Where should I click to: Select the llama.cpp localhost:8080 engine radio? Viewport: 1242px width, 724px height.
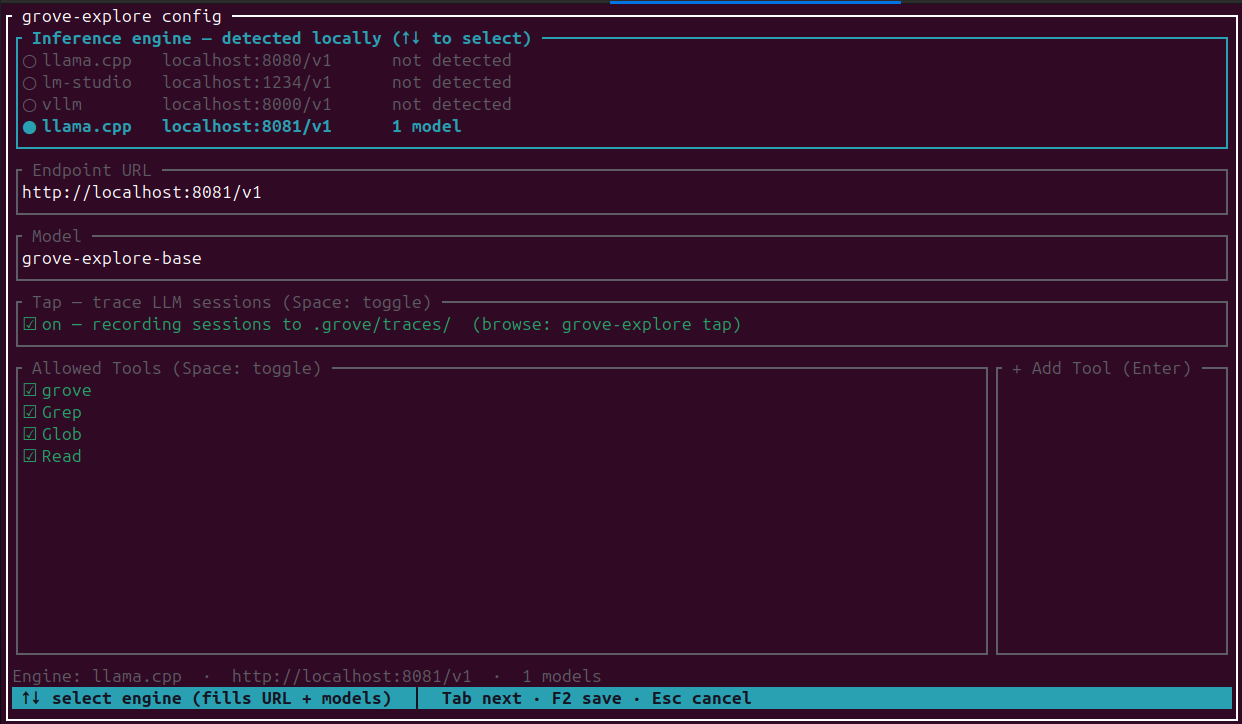(x=30, y=61)
